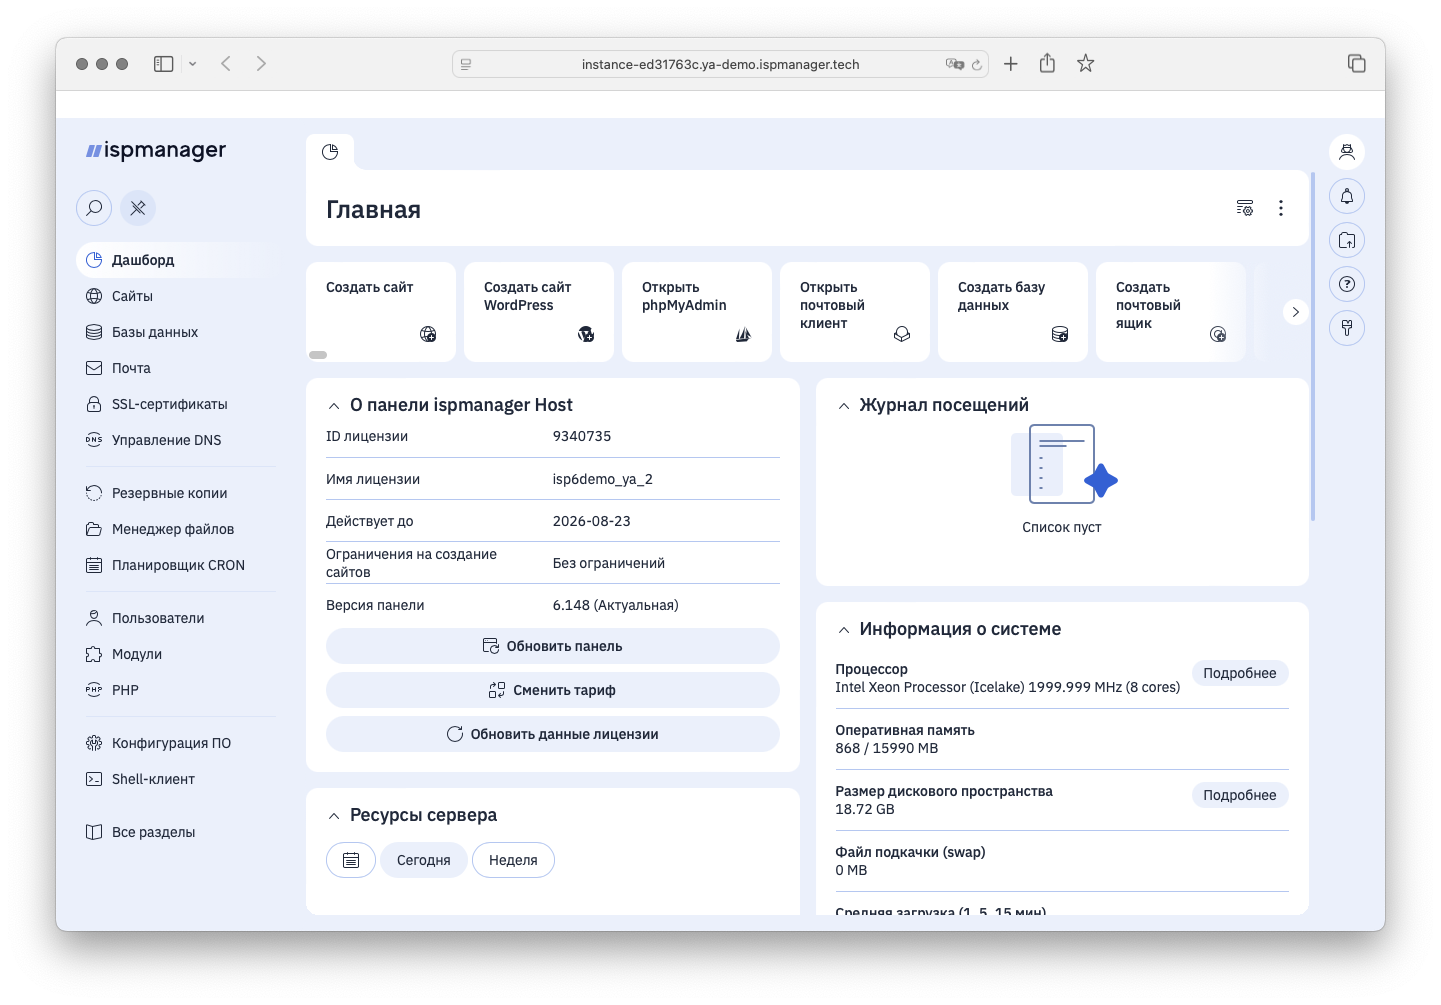Open SSL-сертификаты section
Screen dimensions: 1441x1005
[176, 404]
